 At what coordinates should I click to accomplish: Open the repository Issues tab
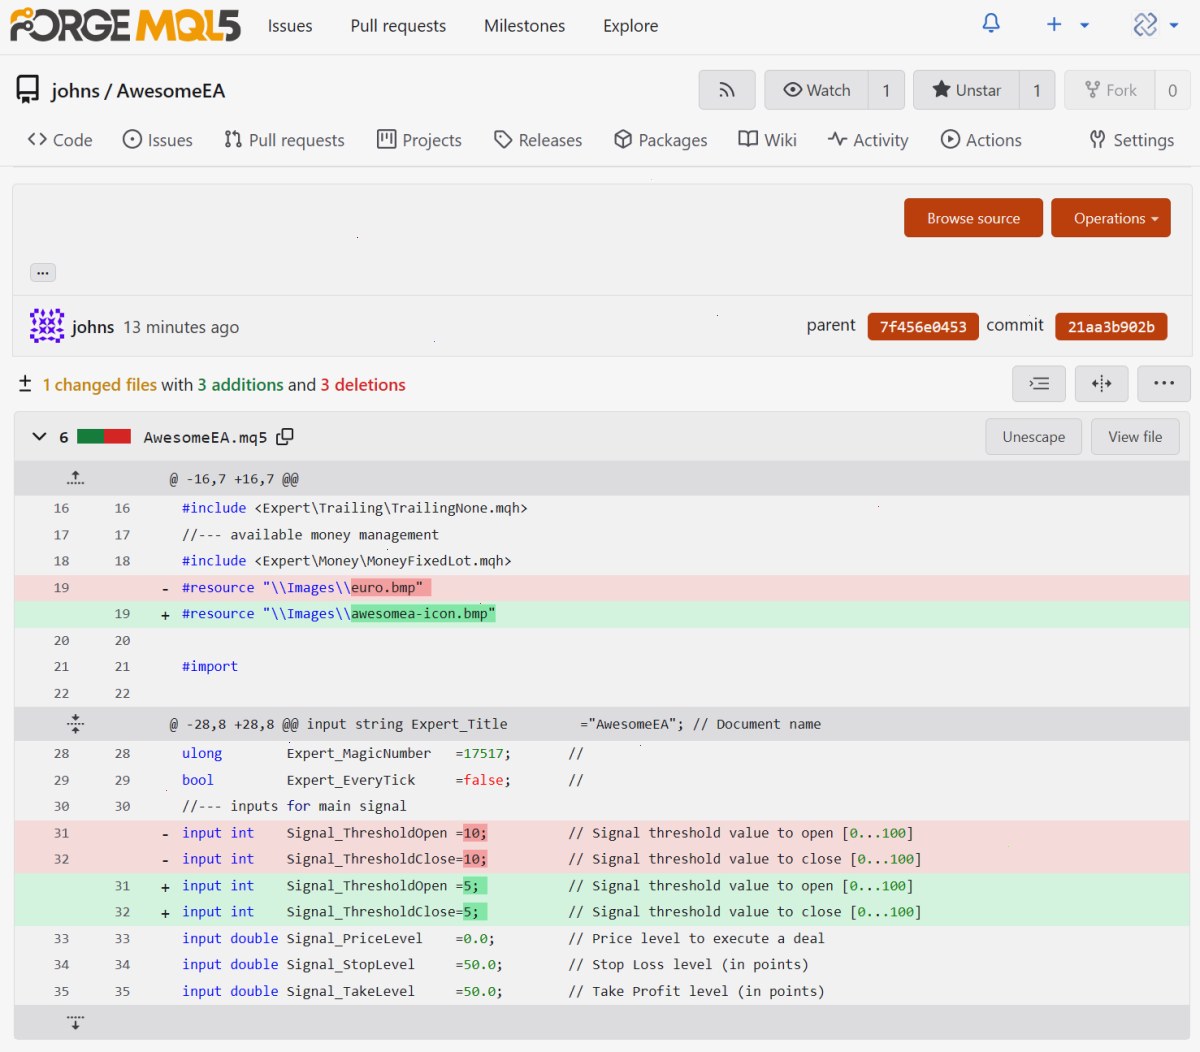click(x=157, y=140)
